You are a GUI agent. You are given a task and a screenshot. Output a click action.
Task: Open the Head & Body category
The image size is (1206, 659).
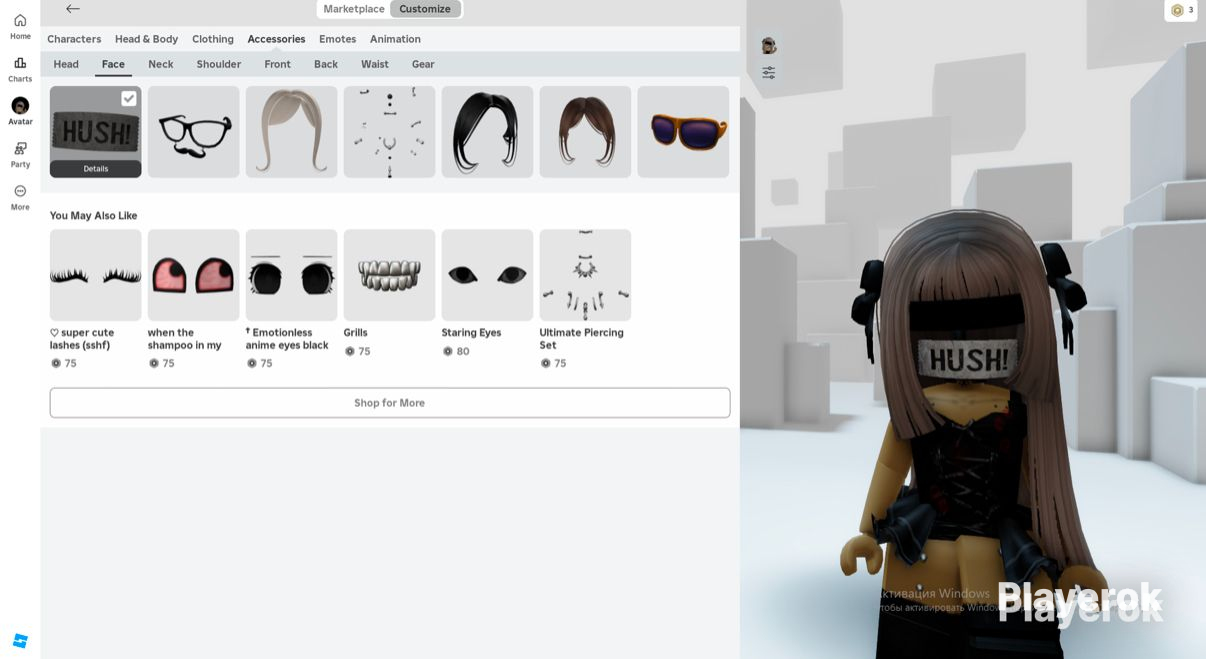point(146,39)
